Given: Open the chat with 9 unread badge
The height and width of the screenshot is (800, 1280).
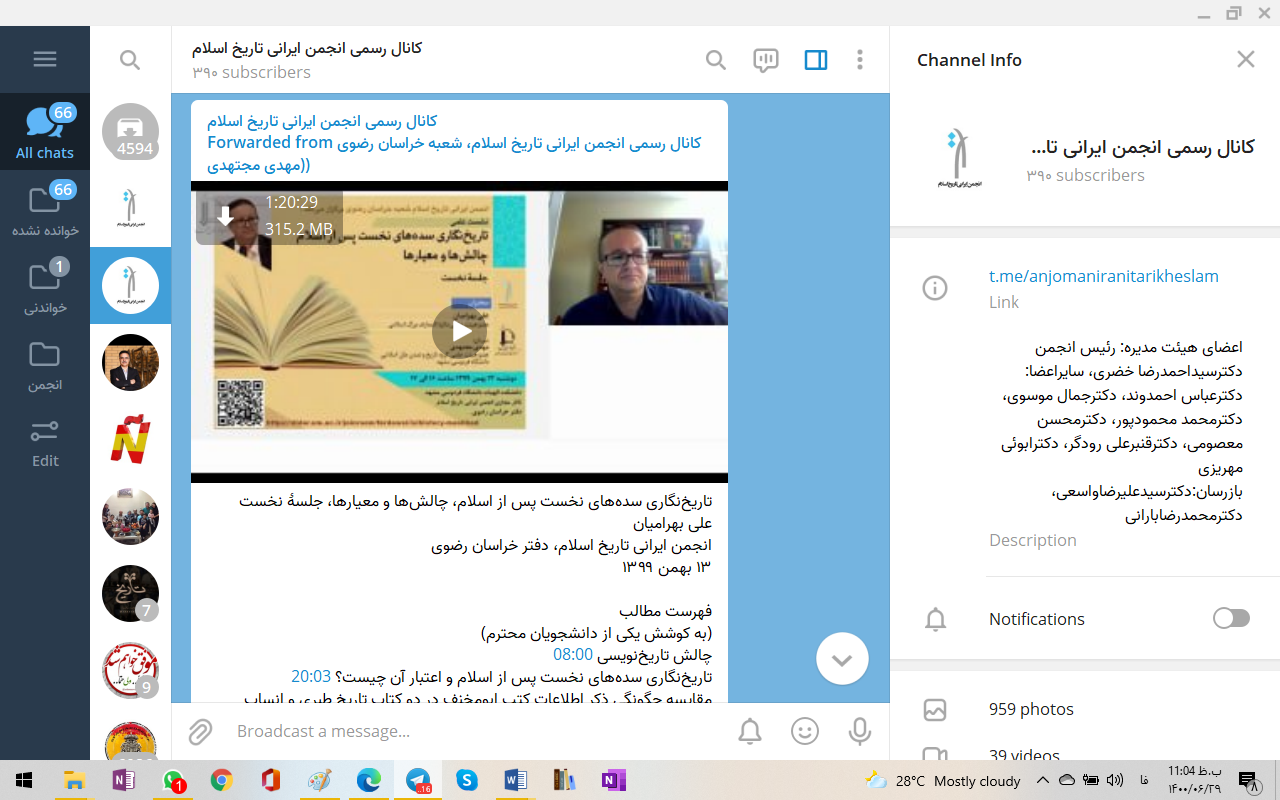Looking at the screenshot, I should coord(130,670).
